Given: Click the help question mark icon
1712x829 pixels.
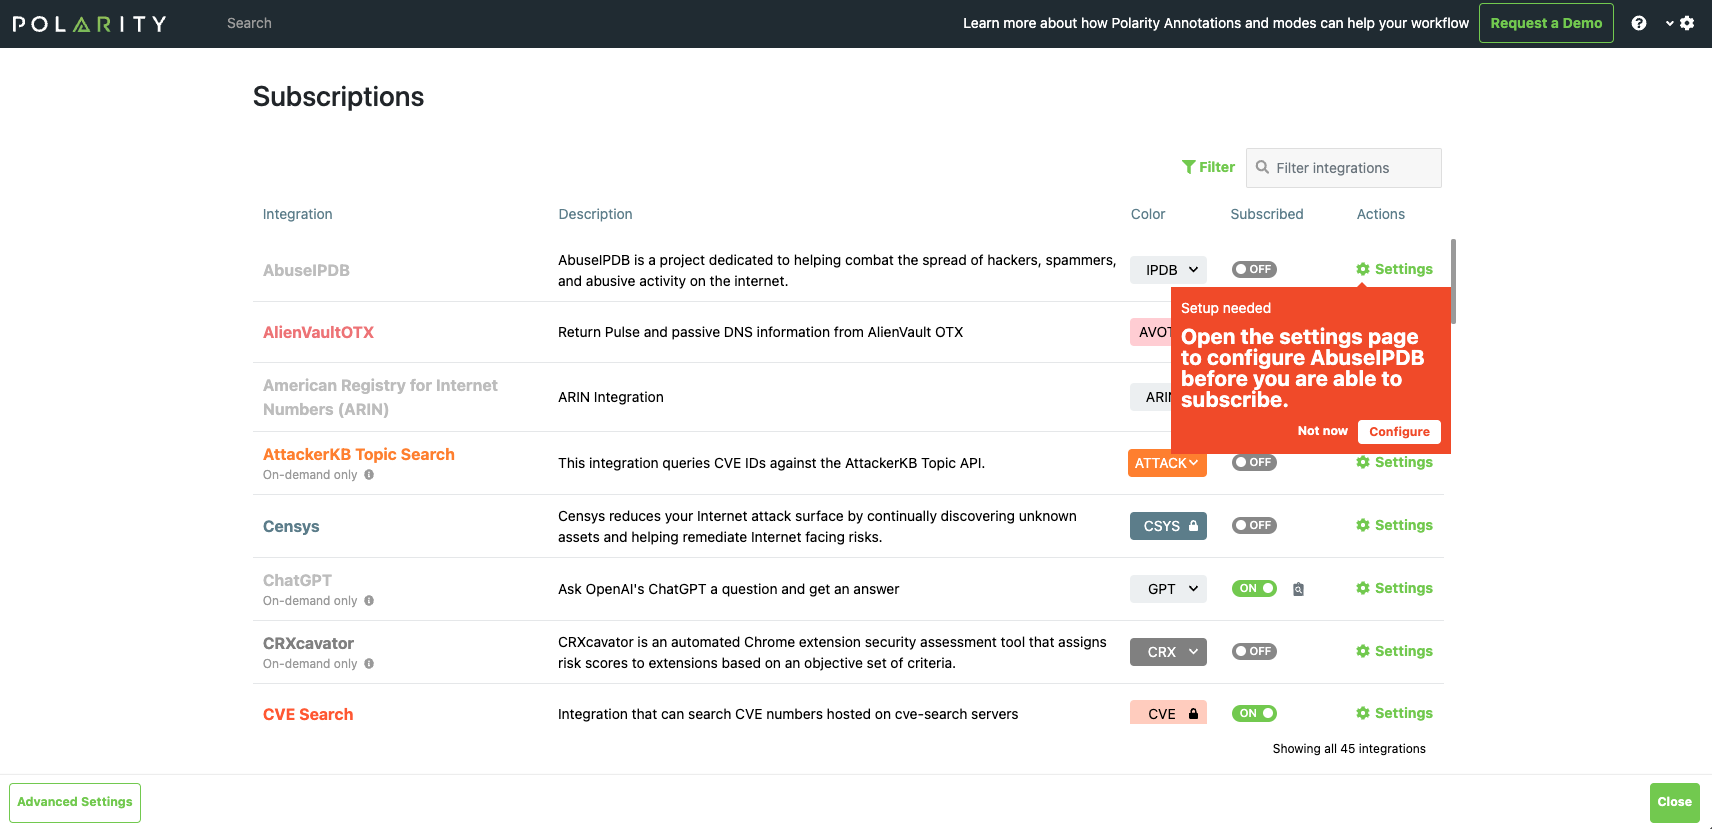Looking at the screenshot, I should click(1638, 23).
